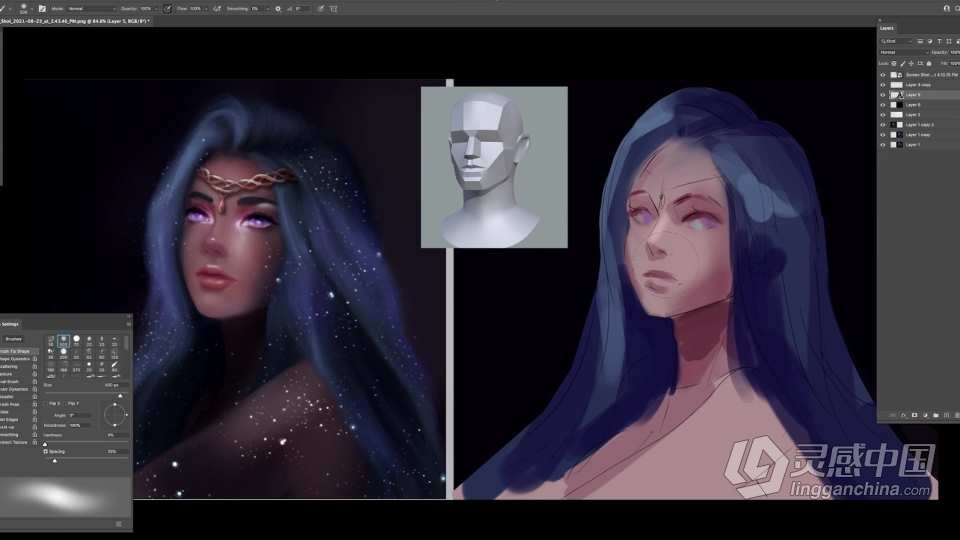This screenshot has width=960, height=540.
Task: Add layer mask icon
Action: click(915, 415)
